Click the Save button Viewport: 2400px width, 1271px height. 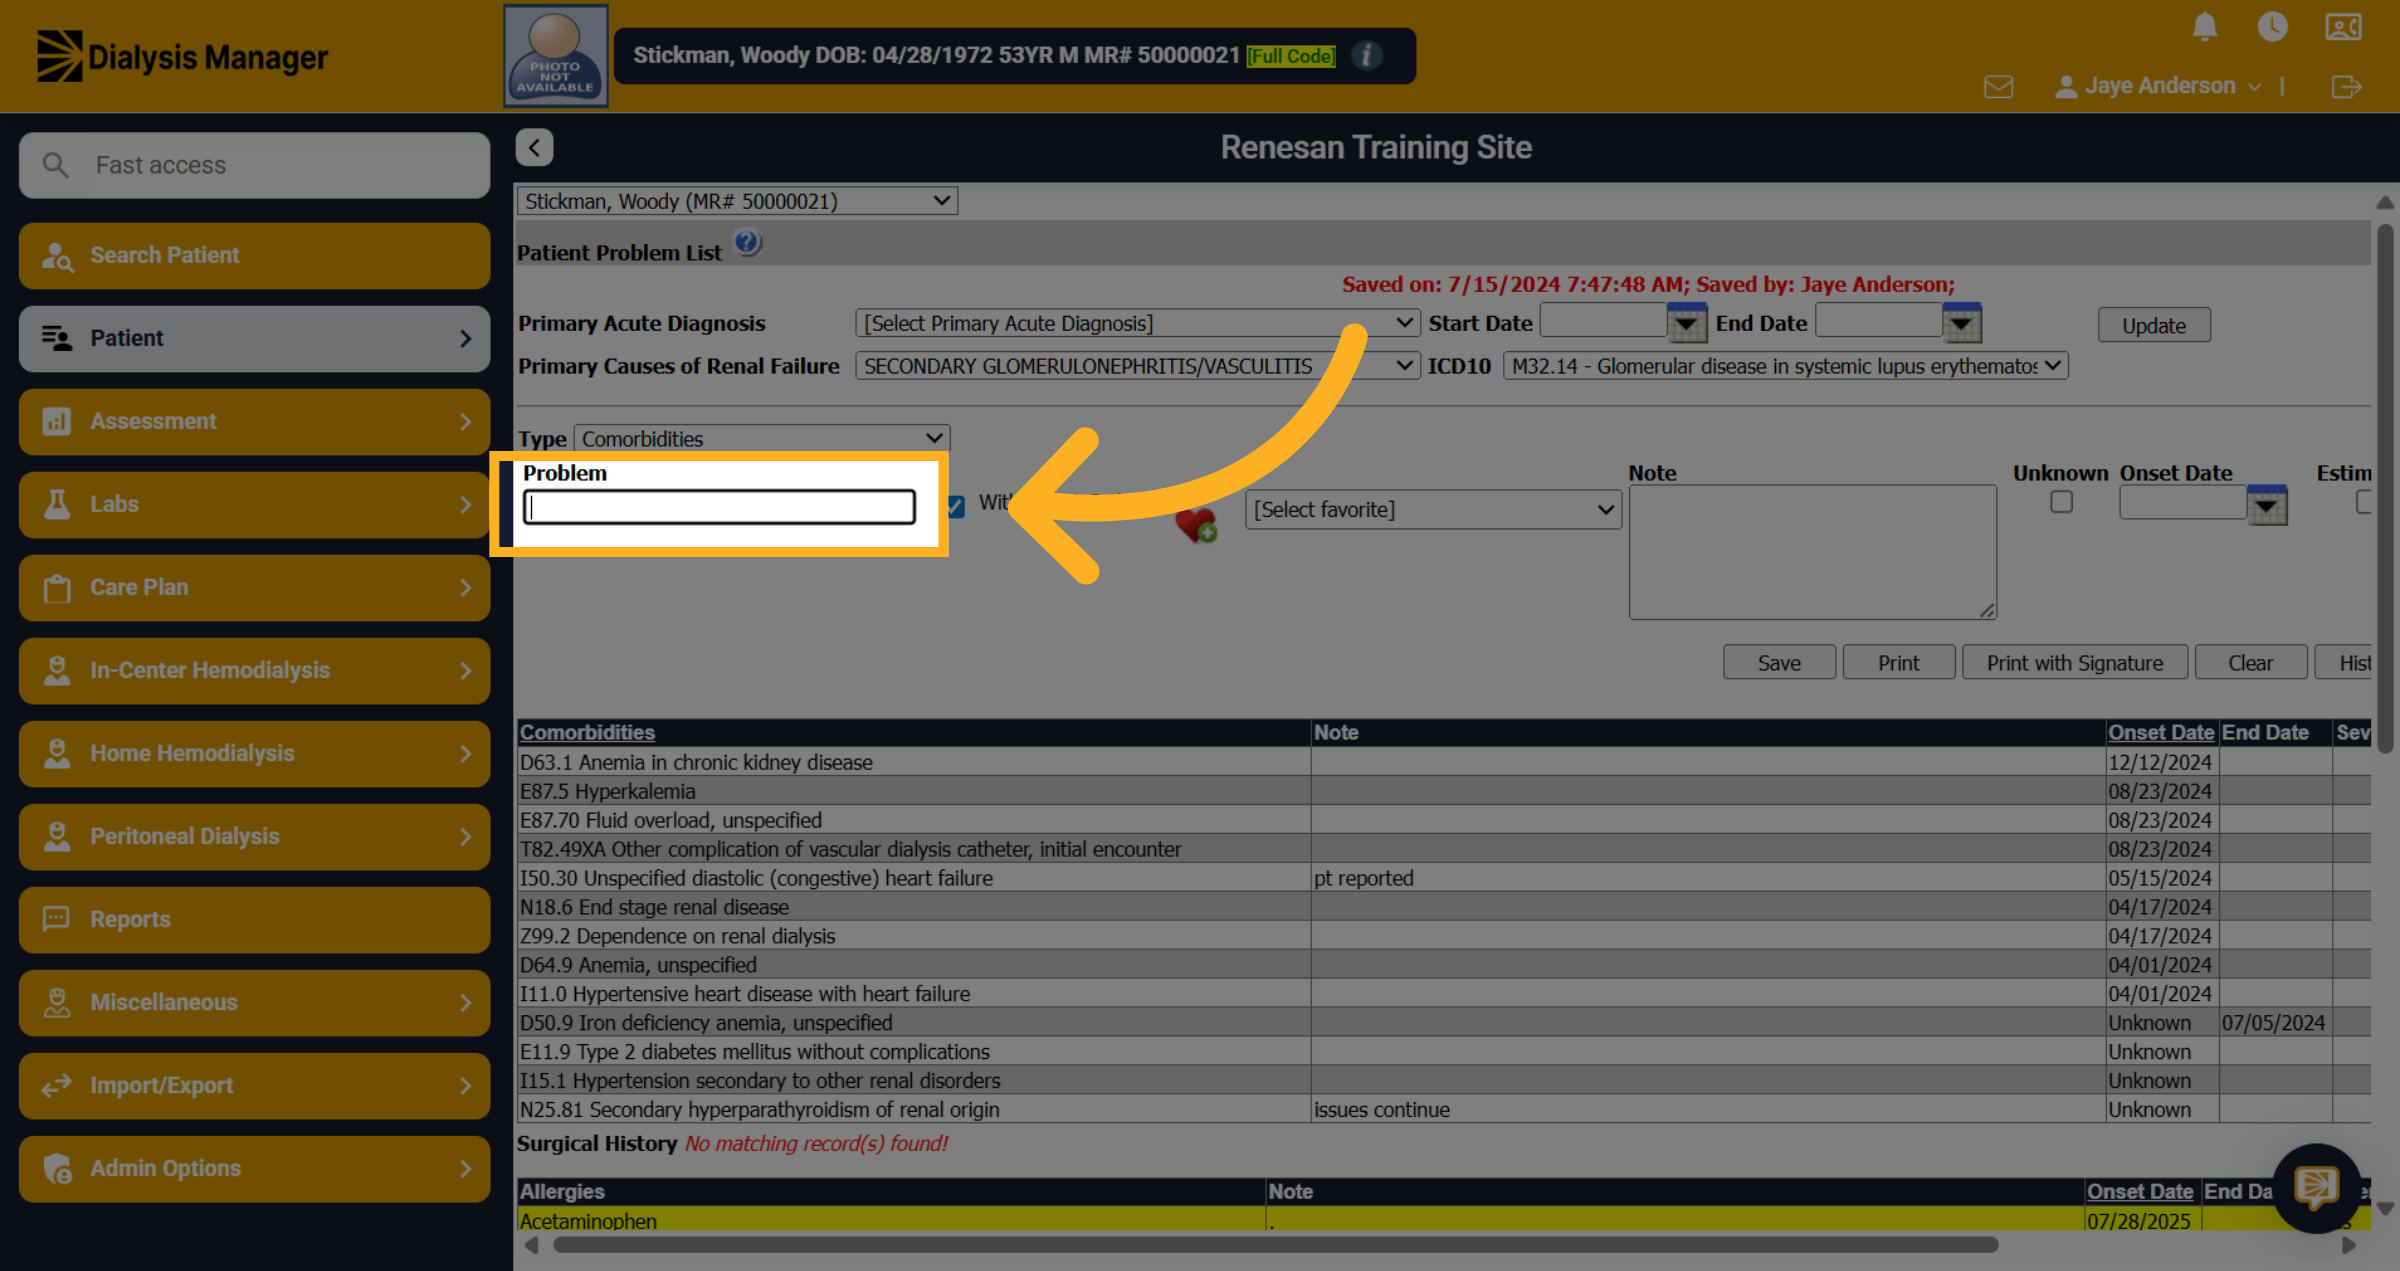point(1779,662)
